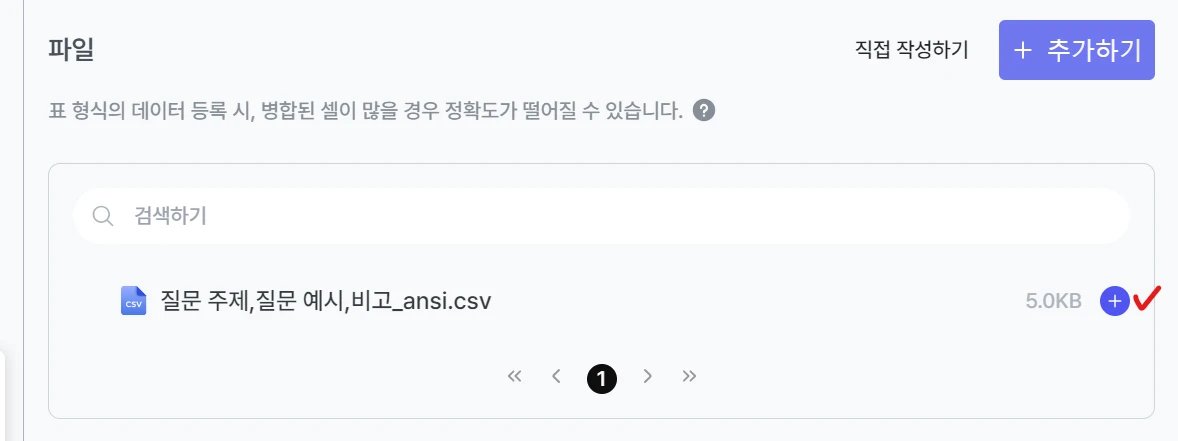Click the red checkmark beside the plus icon
This screenshot has width=1178, height=441.
(x=1147, y=298)
